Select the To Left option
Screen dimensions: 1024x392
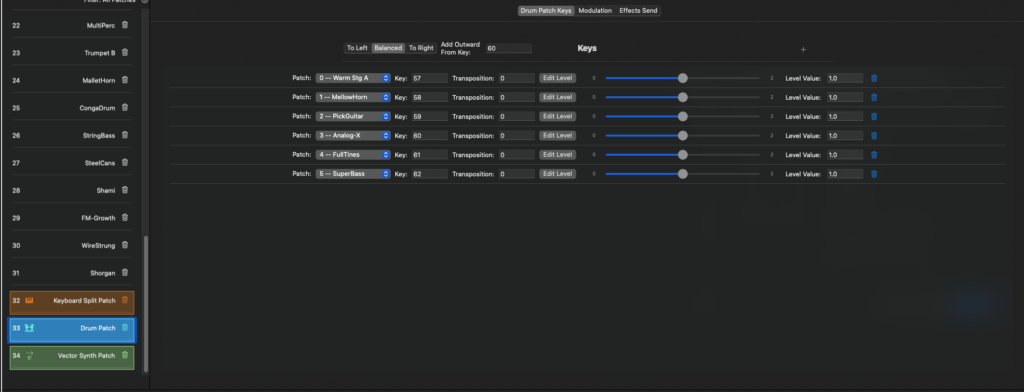click(357, 48)
